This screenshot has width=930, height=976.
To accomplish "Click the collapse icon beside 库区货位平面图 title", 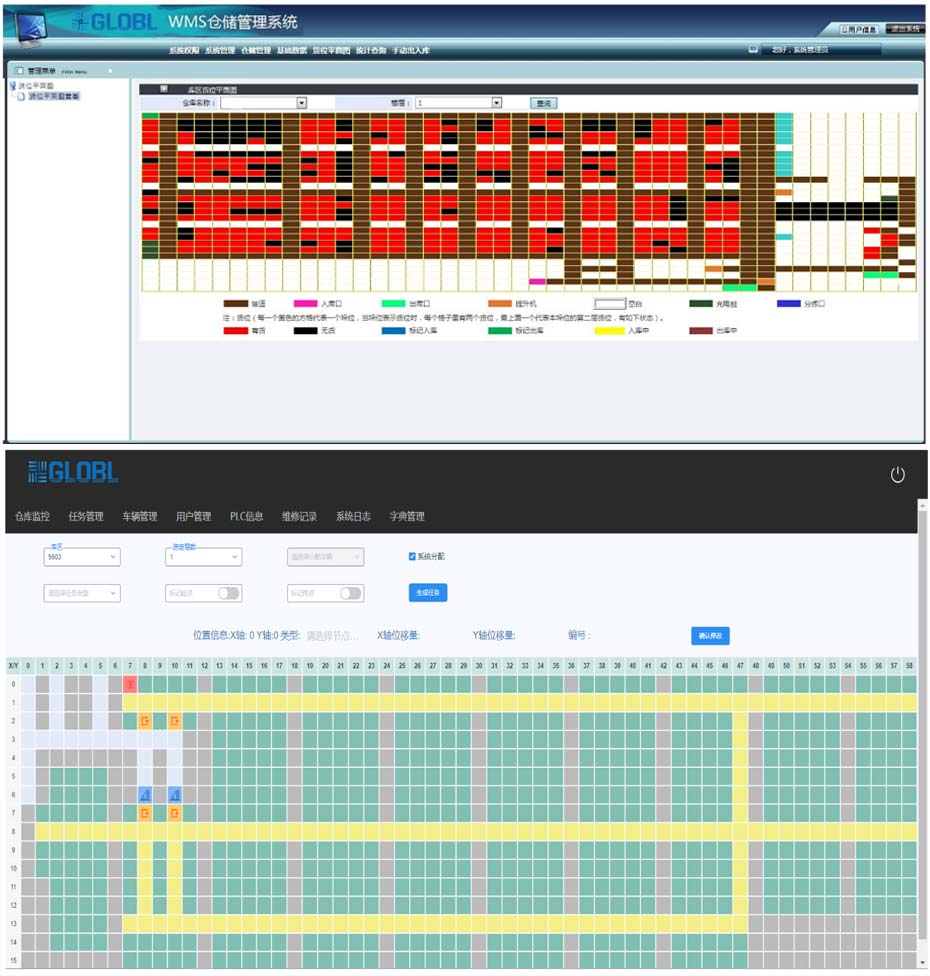I will [163, 89].
